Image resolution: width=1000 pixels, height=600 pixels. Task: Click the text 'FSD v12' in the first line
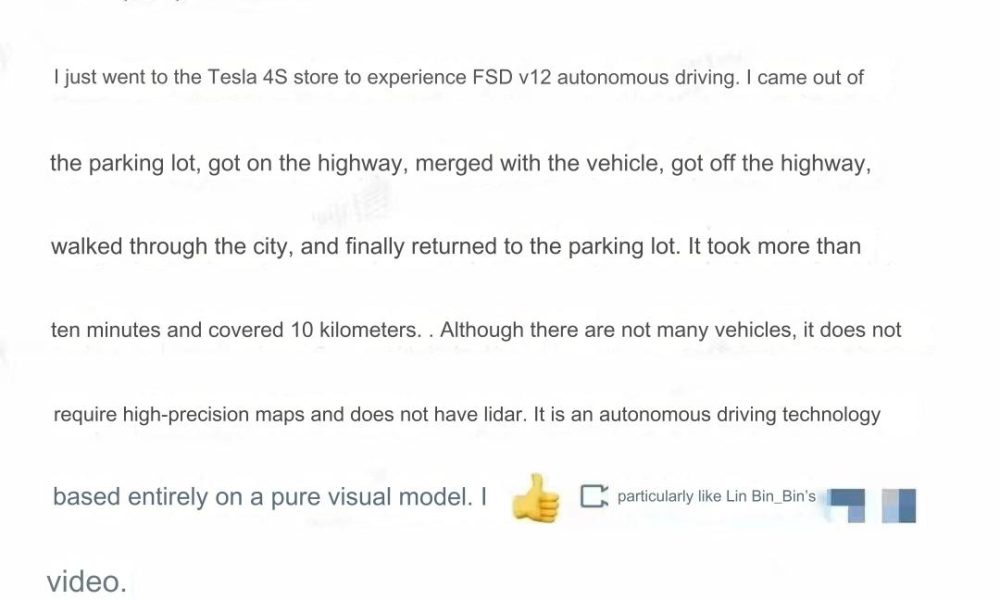coord(511,77)
